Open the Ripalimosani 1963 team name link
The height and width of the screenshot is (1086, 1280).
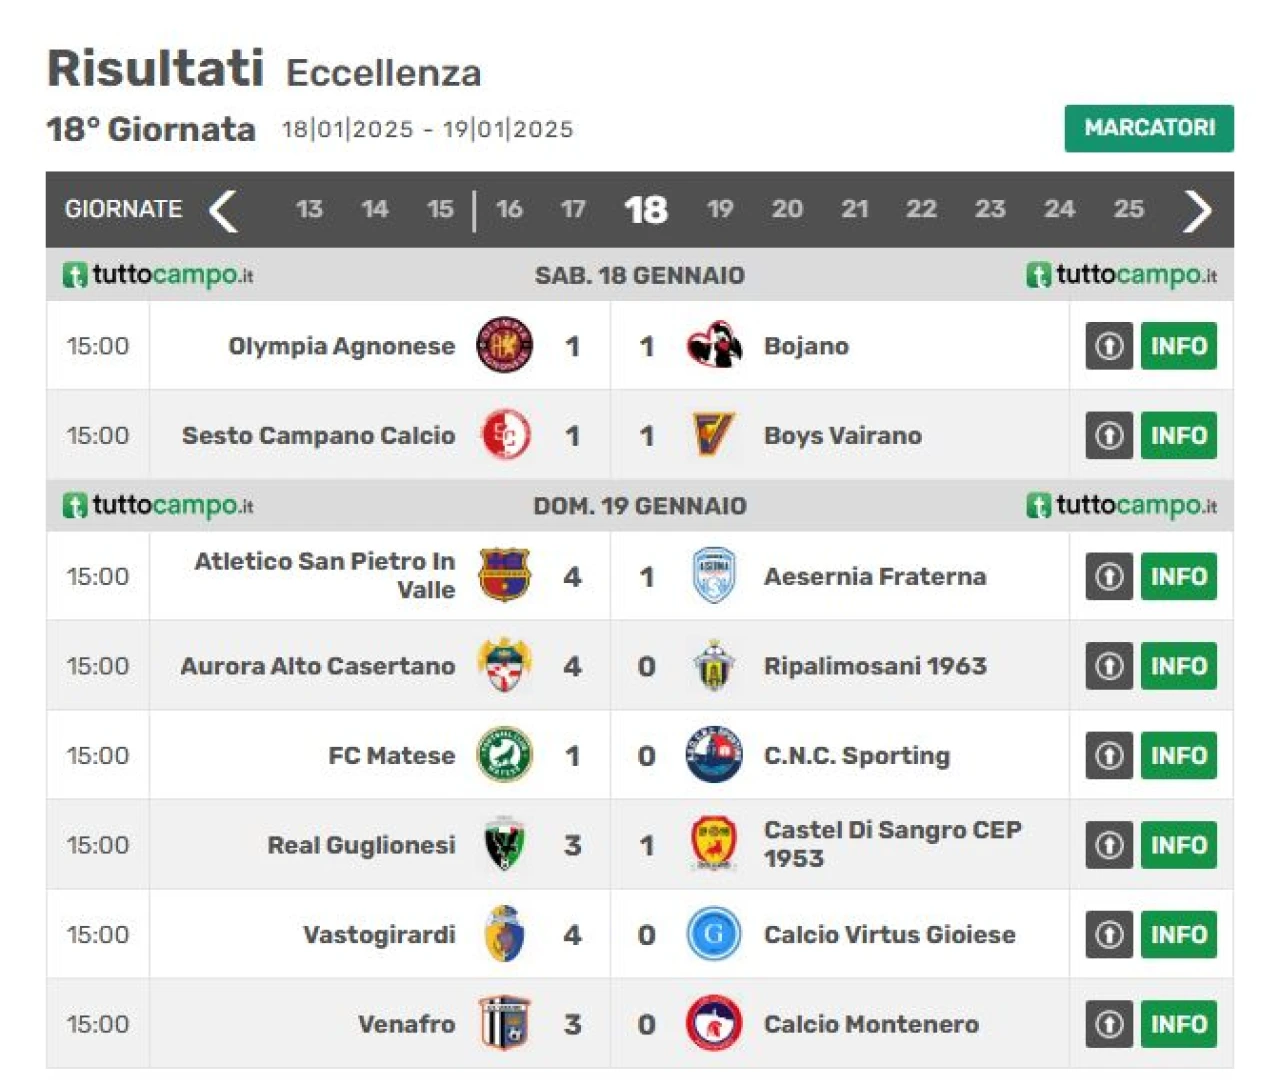[x=875, y=666]
